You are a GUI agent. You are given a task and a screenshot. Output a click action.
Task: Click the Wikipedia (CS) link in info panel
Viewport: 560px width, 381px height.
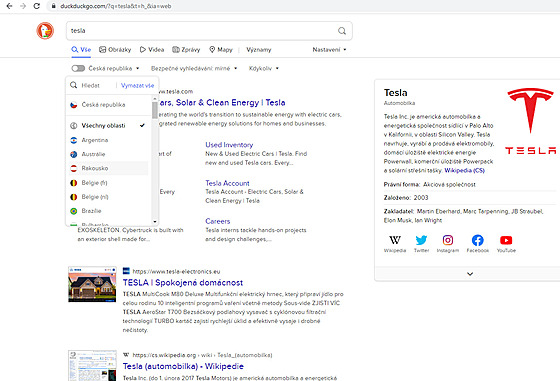coord(464,170)
